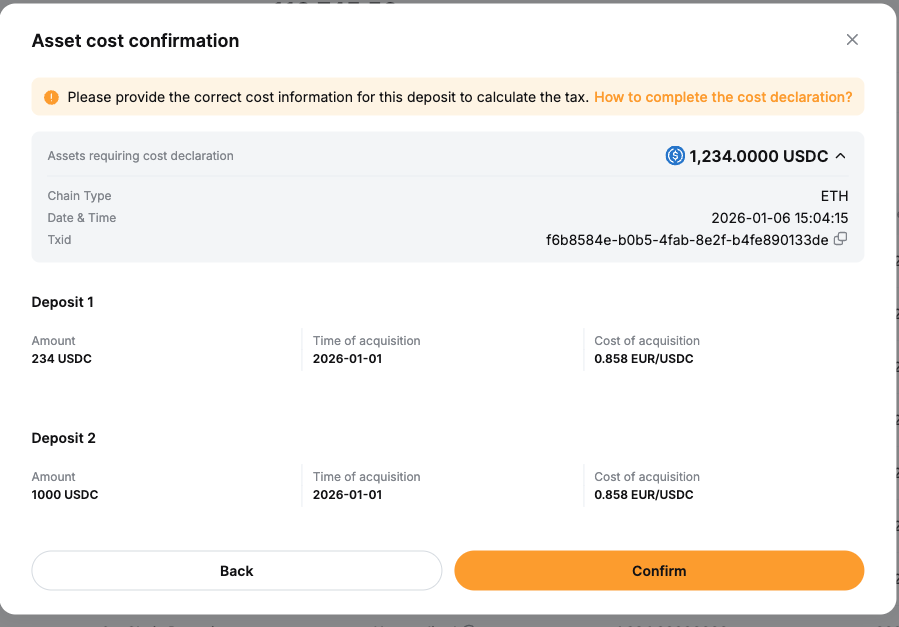
Task: Select the Deposit 2 heading
Action: click(x=63, y=438)
